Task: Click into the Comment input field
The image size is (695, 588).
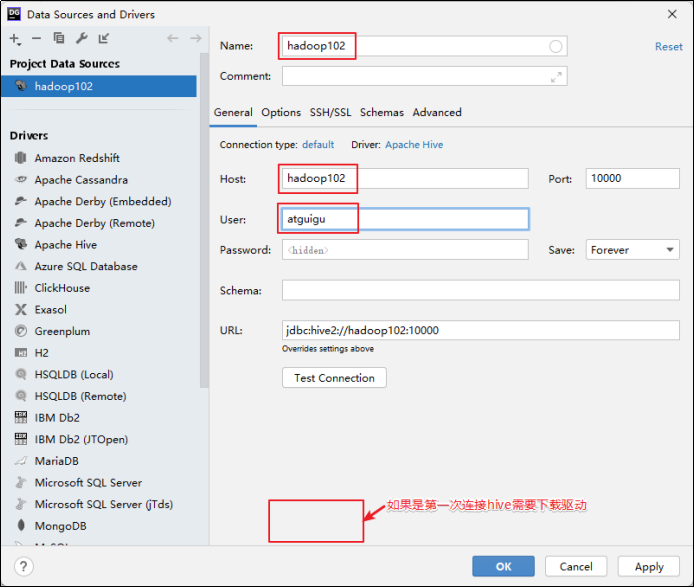Action: click(x=424, y=76)
